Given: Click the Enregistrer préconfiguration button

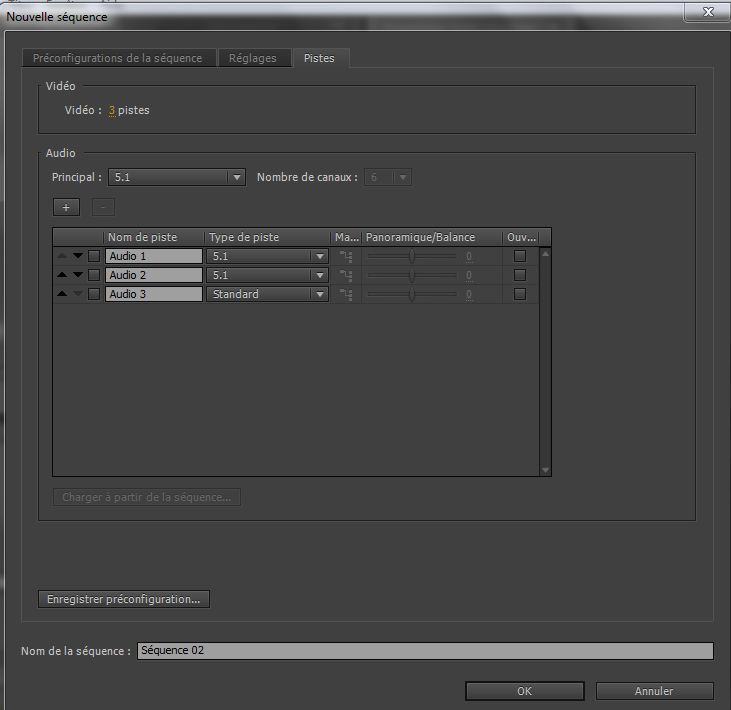Looking at the screenshot, I should pos(124,599).
